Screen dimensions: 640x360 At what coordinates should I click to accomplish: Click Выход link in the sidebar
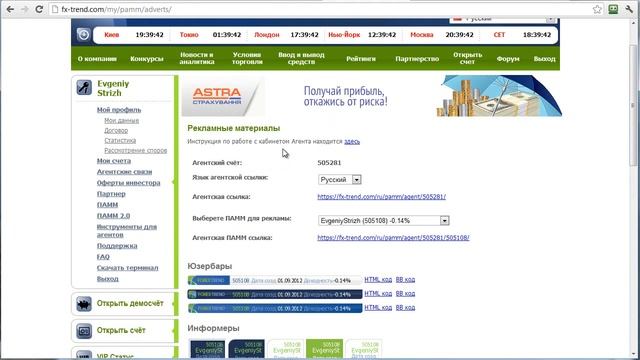point(108,279)
